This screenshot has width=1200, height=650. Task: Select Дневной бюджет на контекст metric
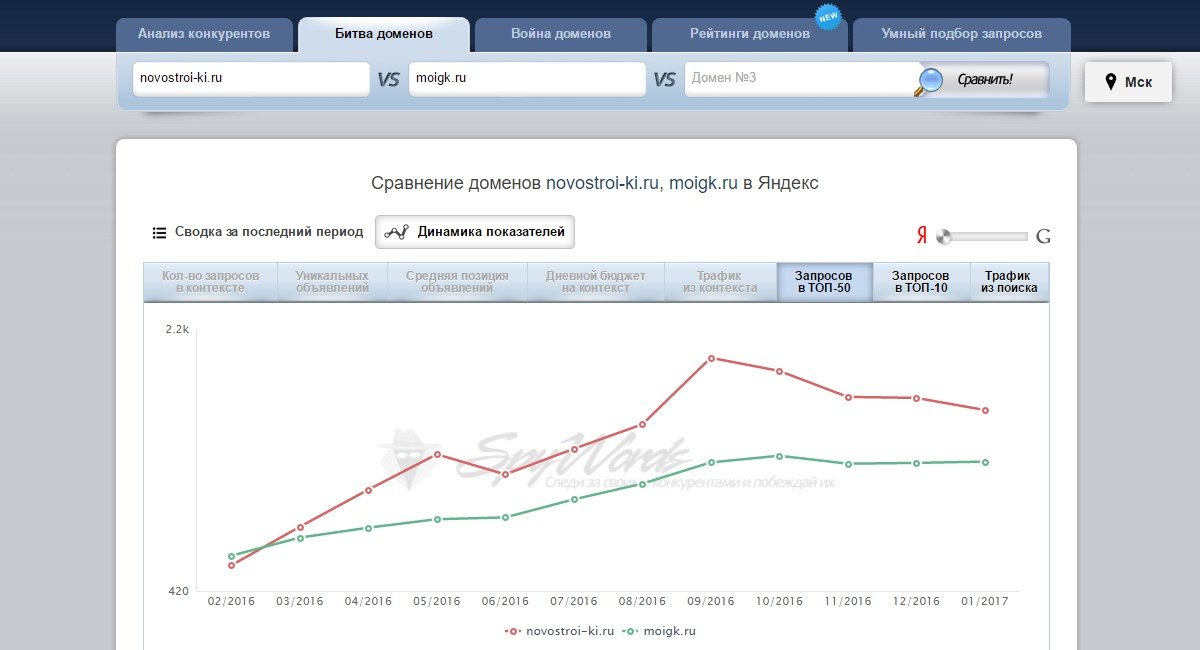595,282
